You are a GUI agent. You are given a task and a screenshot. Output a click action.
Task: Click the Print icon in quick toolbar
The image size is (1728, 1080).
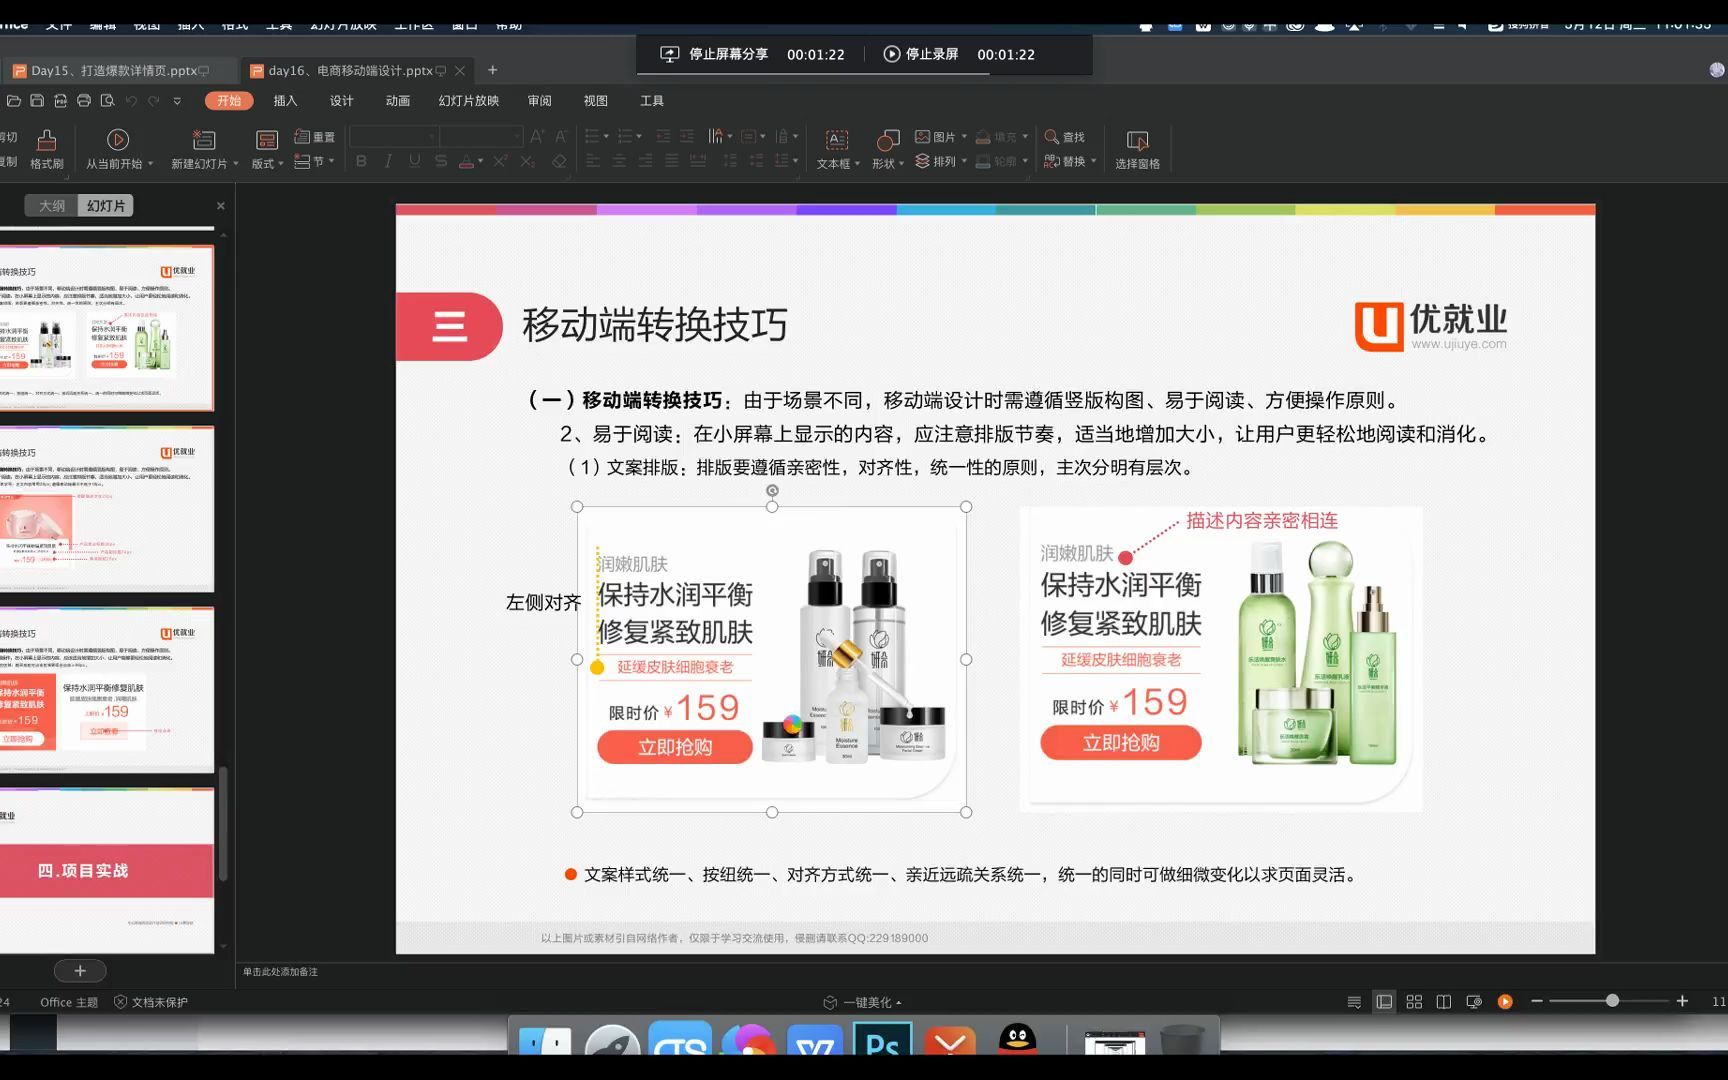pos(84,101)
